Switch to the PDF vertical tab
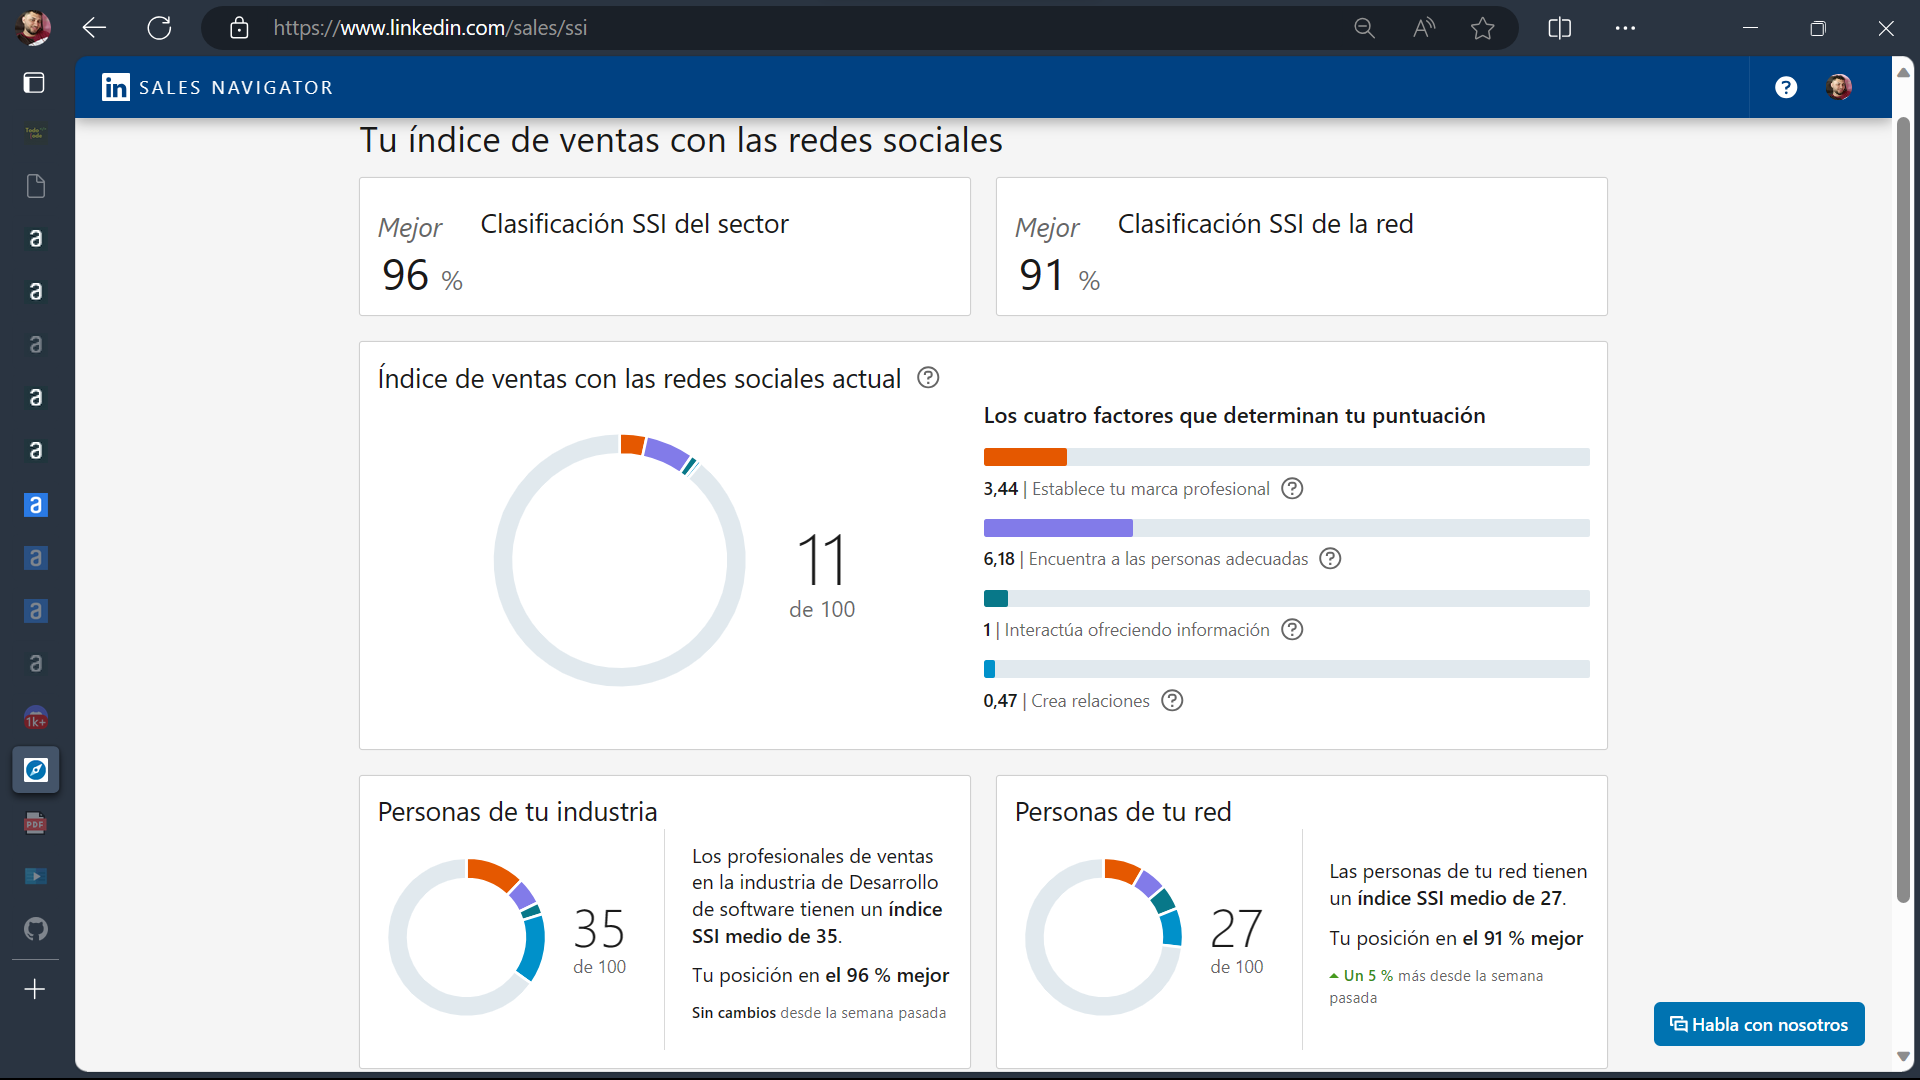1920x1080 pixels. click(x=36, y=823)
